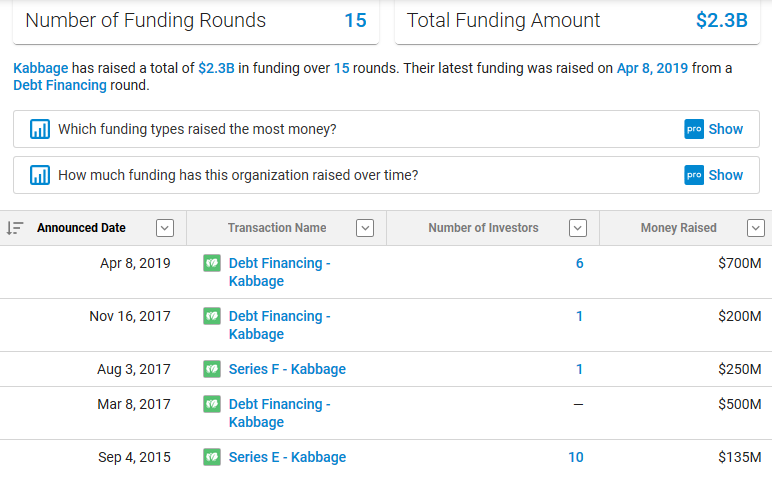Open Transaction Name column dropdown
Screen dimensions: 772x488
point(365,228)
